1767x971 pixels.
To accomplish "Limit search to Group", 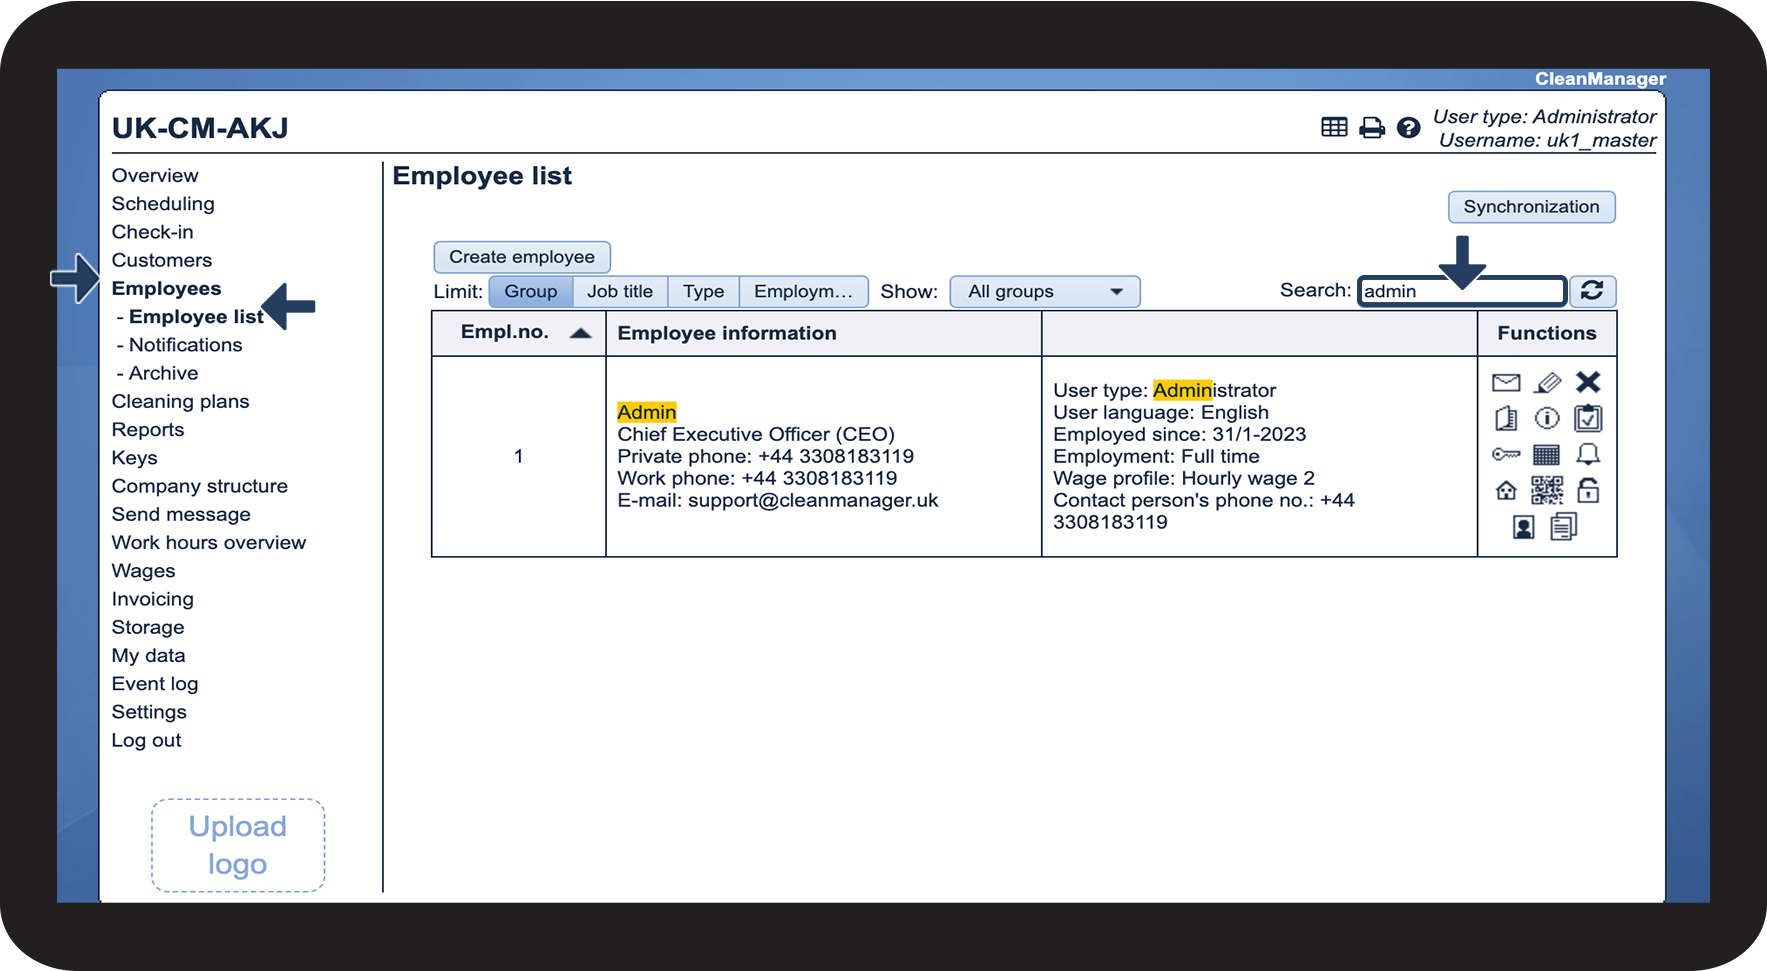I will [x=530, y=291].
